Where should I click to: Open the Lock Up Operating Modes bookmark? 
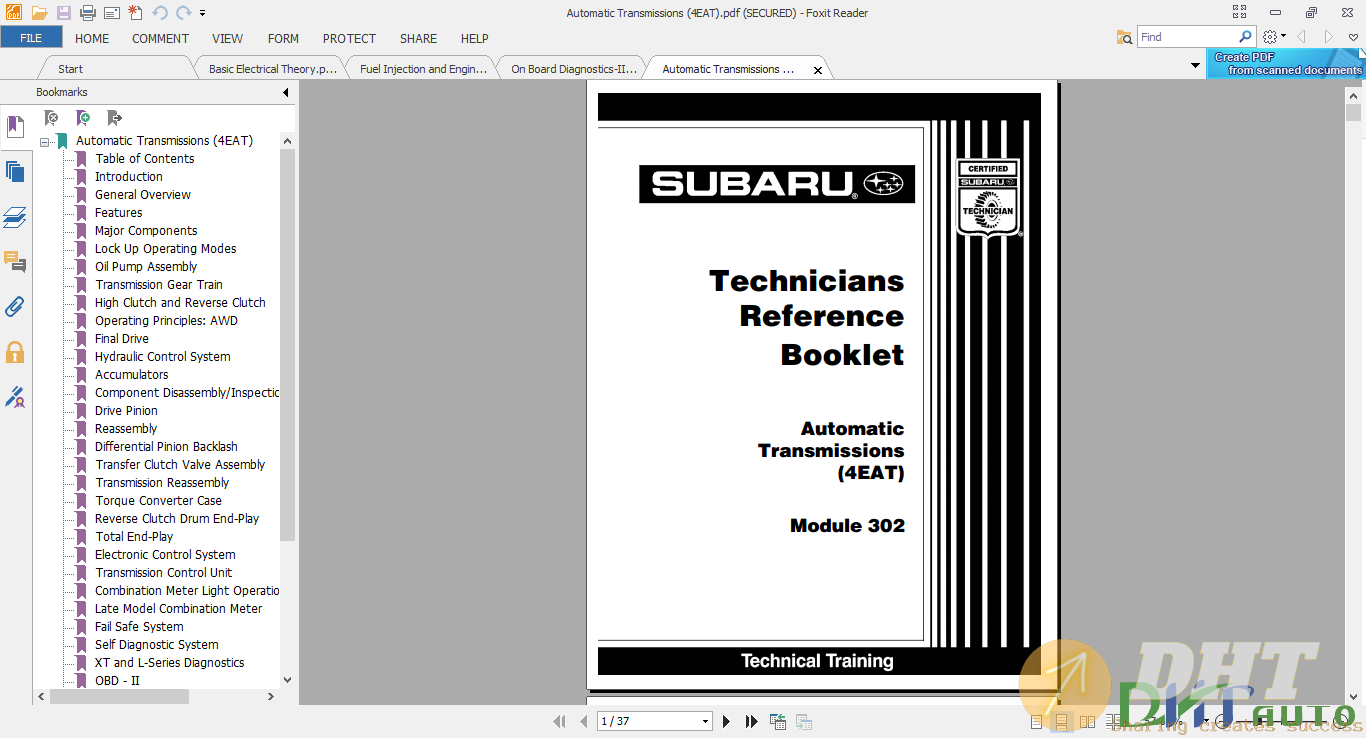coord(165,249)
